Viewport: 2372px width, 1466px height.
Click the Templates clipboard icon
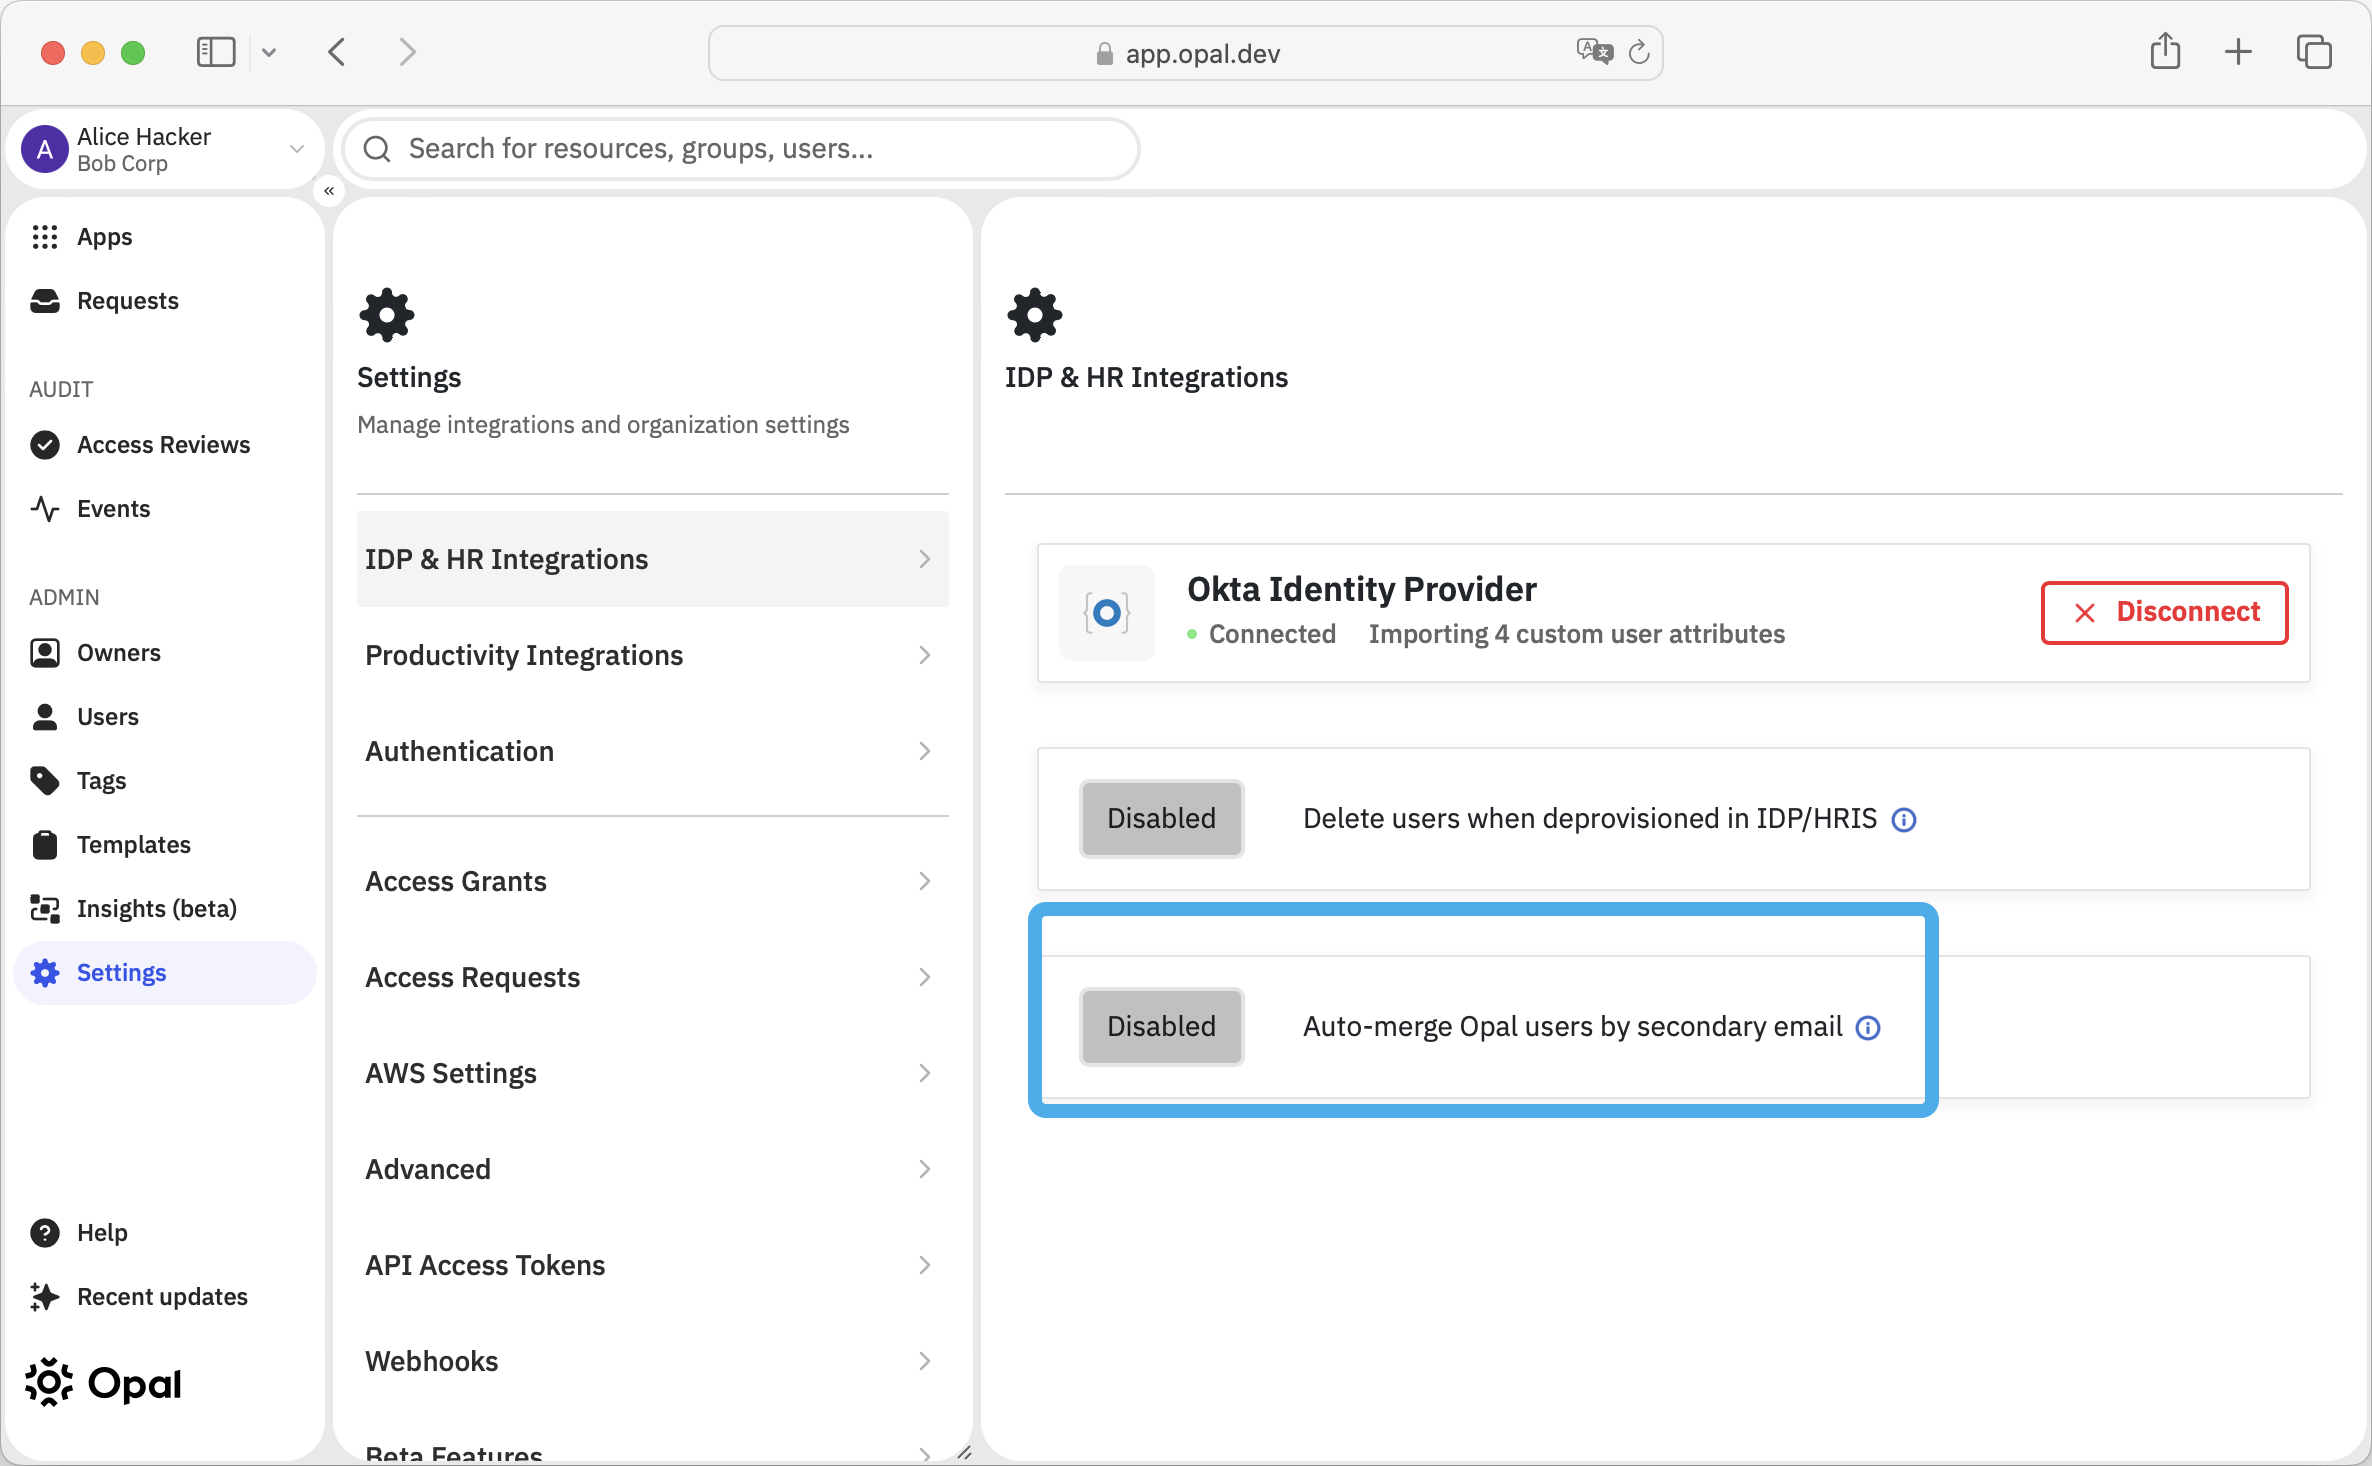[x=45, y=845]
